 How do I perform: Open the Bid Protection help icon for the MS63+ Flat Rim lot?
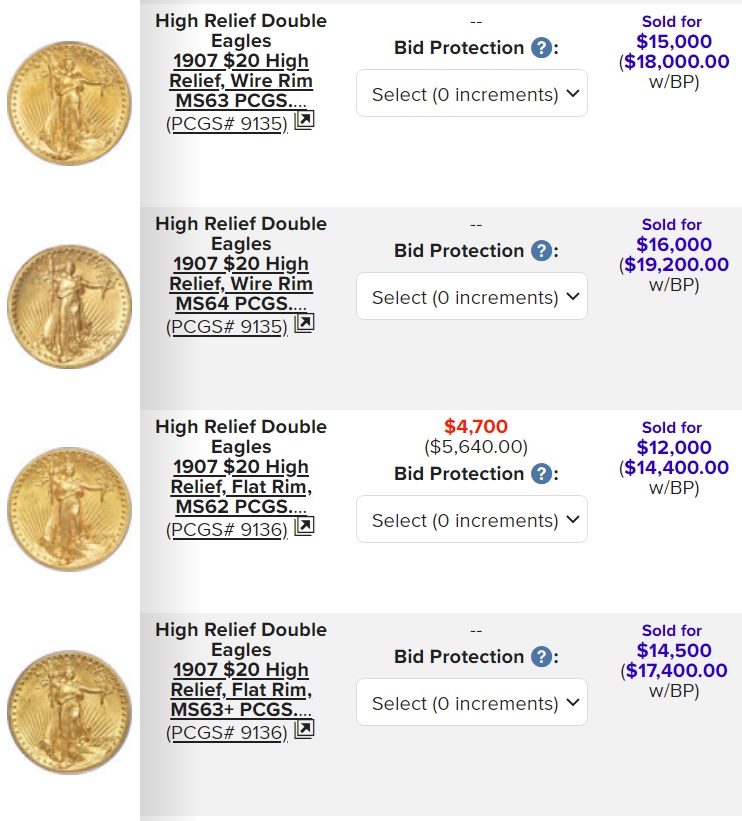coord(541,657)
